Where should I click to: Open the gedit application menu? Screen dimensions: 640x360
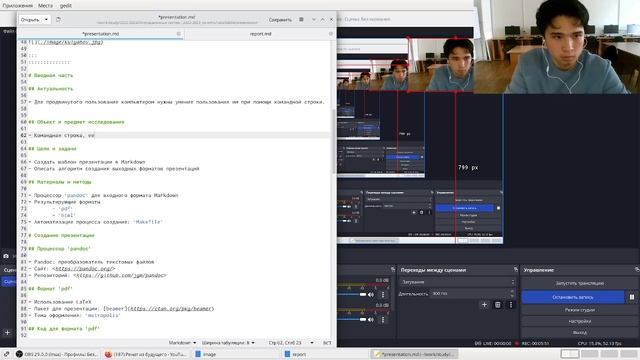click(66, 6)
